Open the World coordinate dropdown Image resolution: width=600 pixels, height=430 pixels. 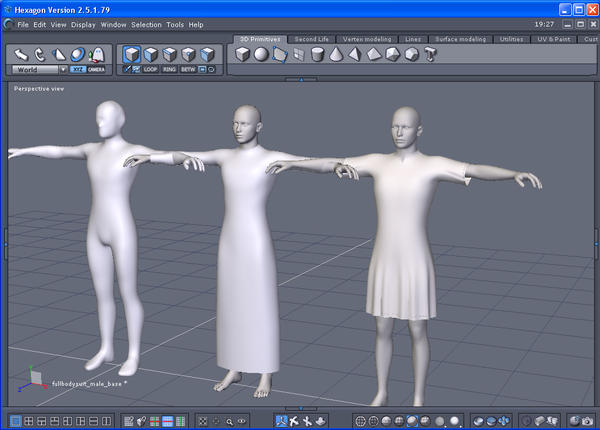(39, 70)
